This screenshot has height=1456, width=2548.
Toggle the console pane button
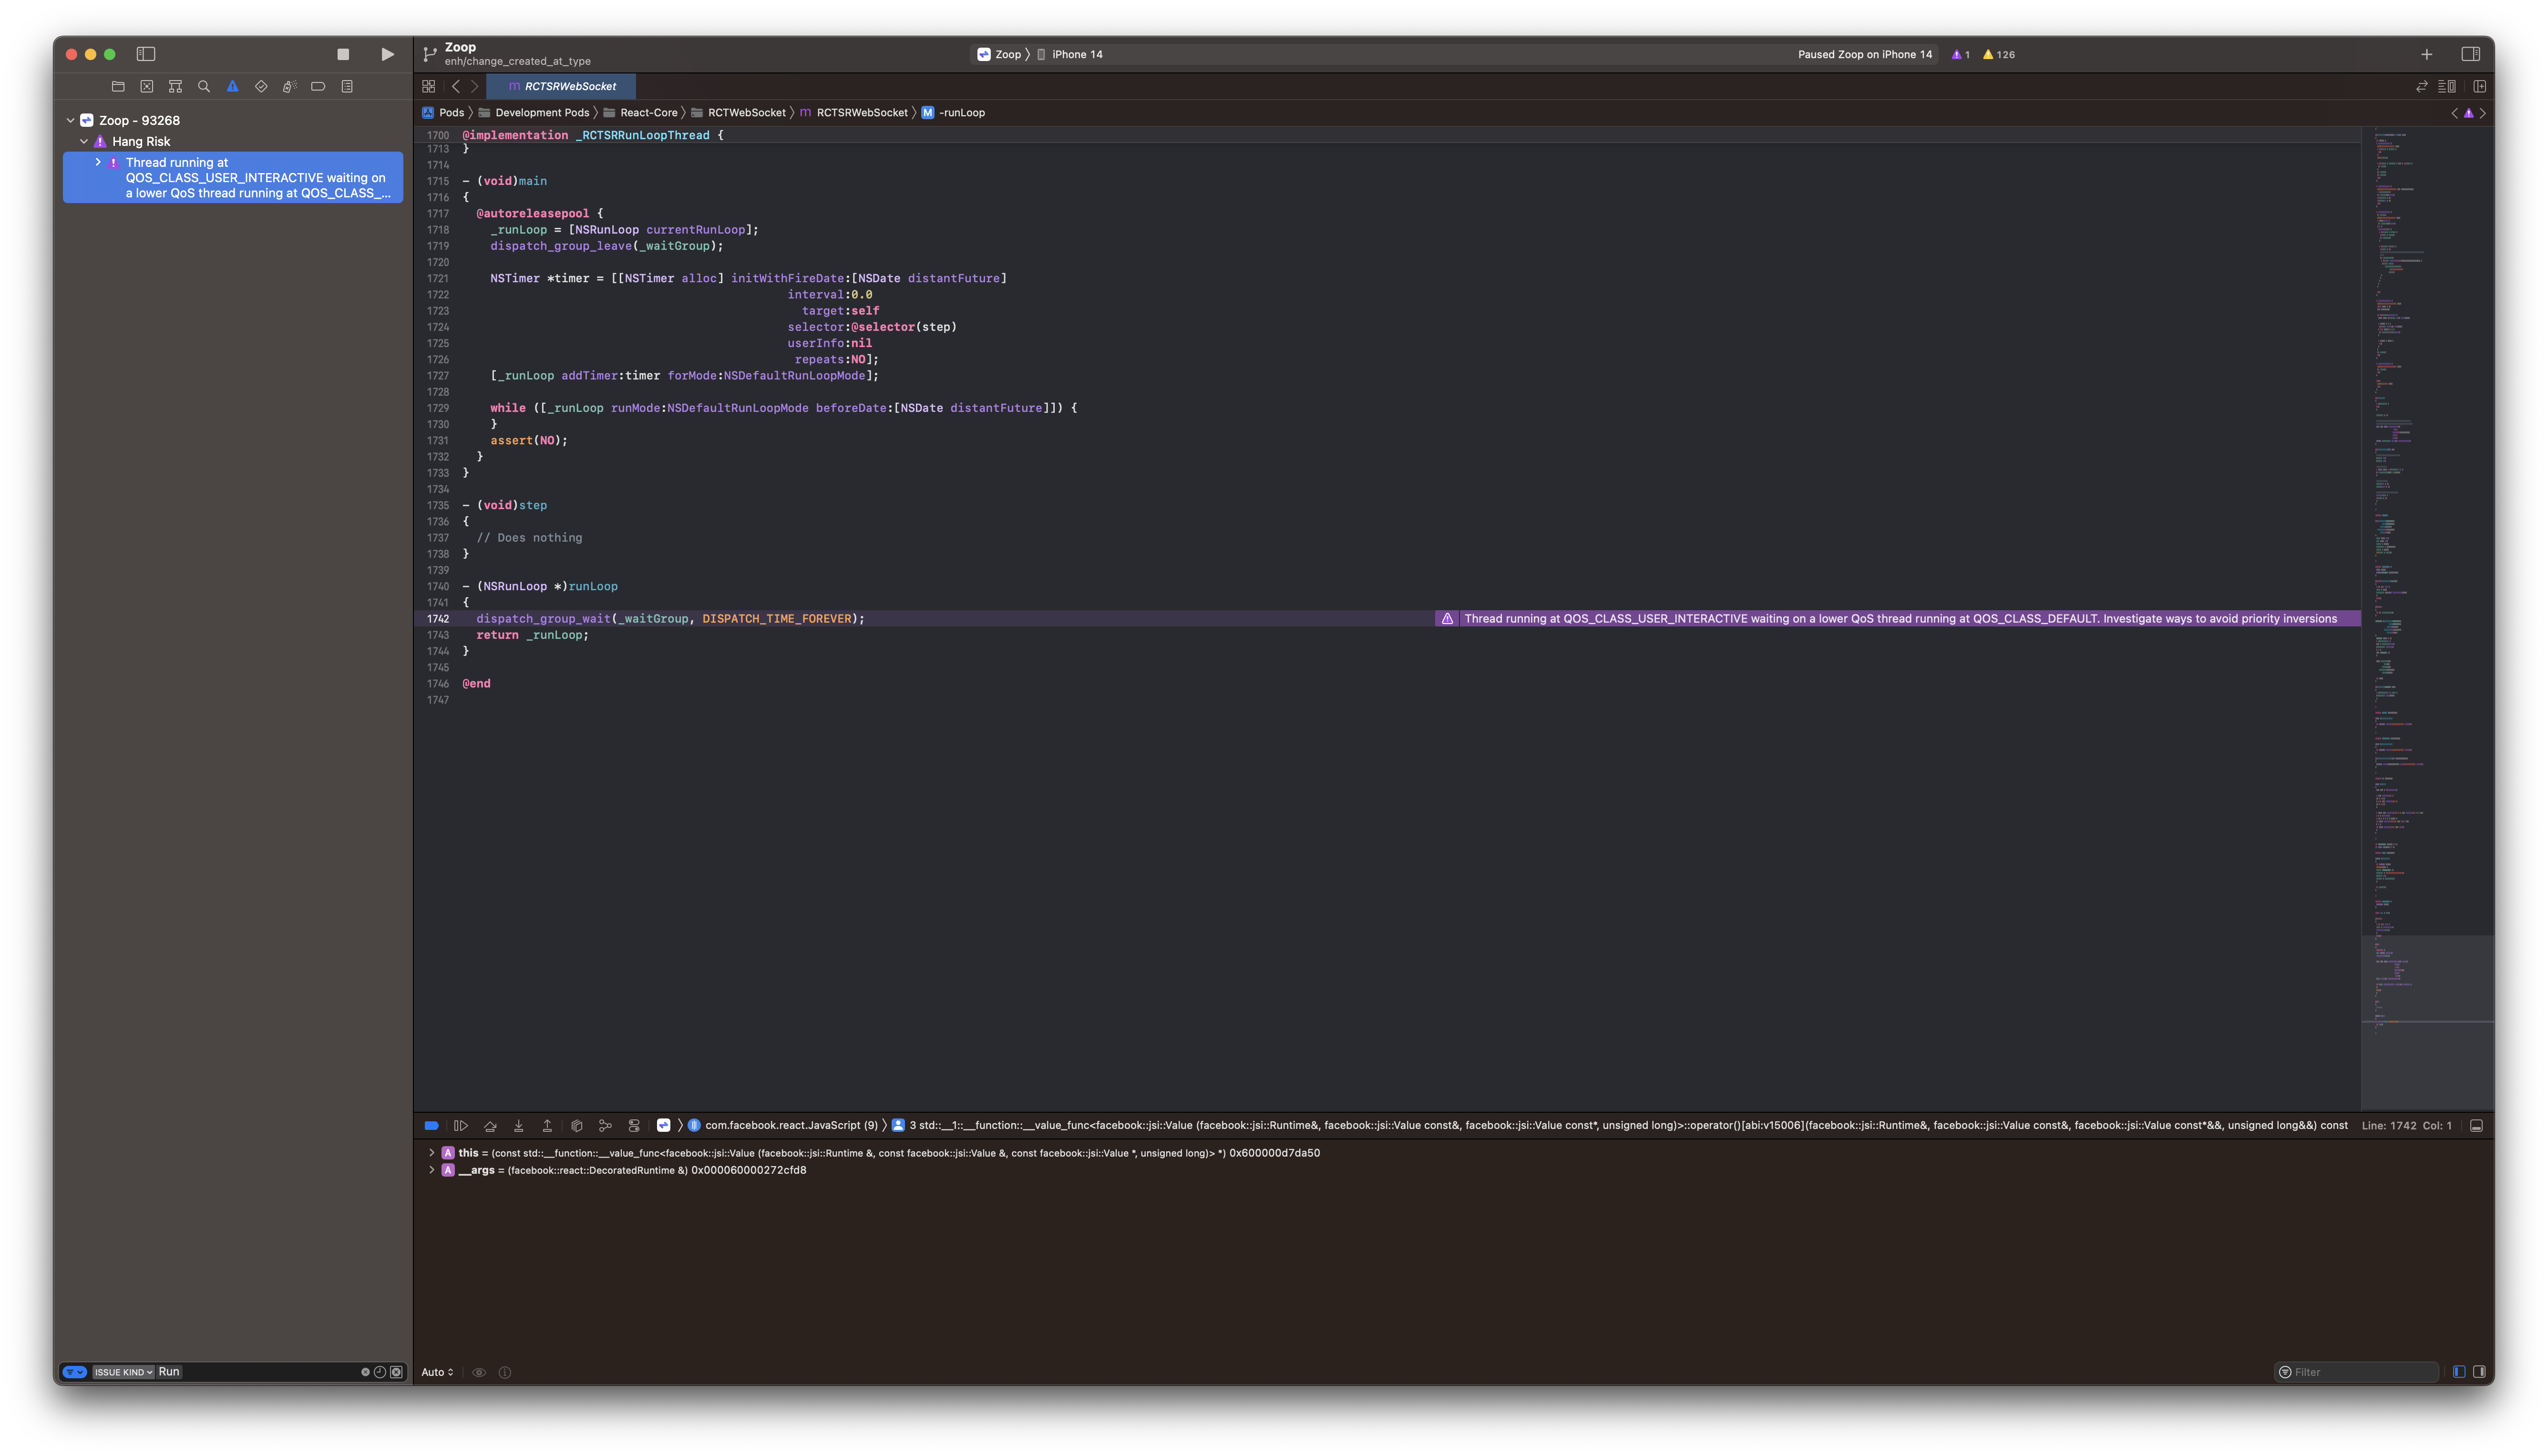(x=2479, y=1371)
